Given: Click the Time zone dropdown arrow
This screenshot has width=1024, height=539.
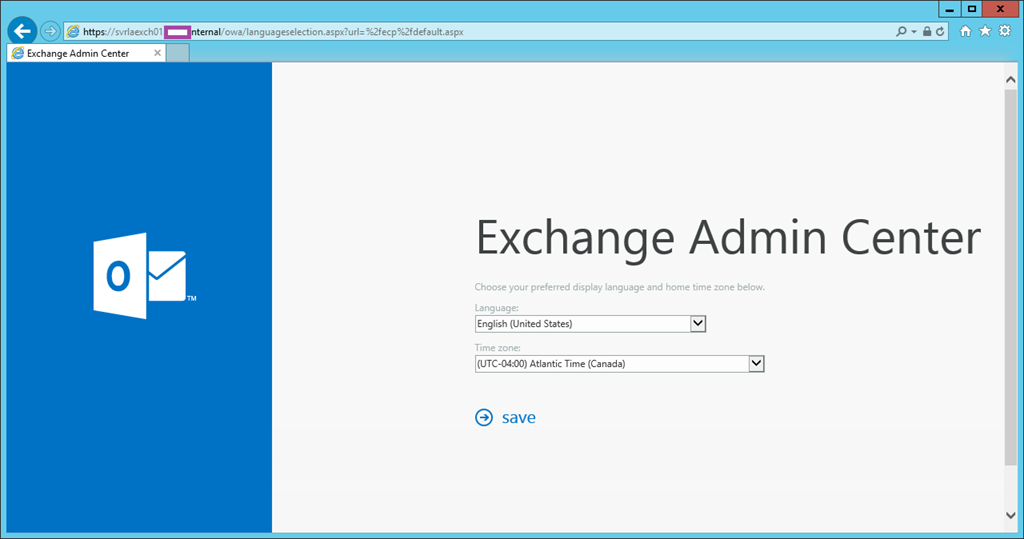Looking at the screenshot, I should click(756, 364).
